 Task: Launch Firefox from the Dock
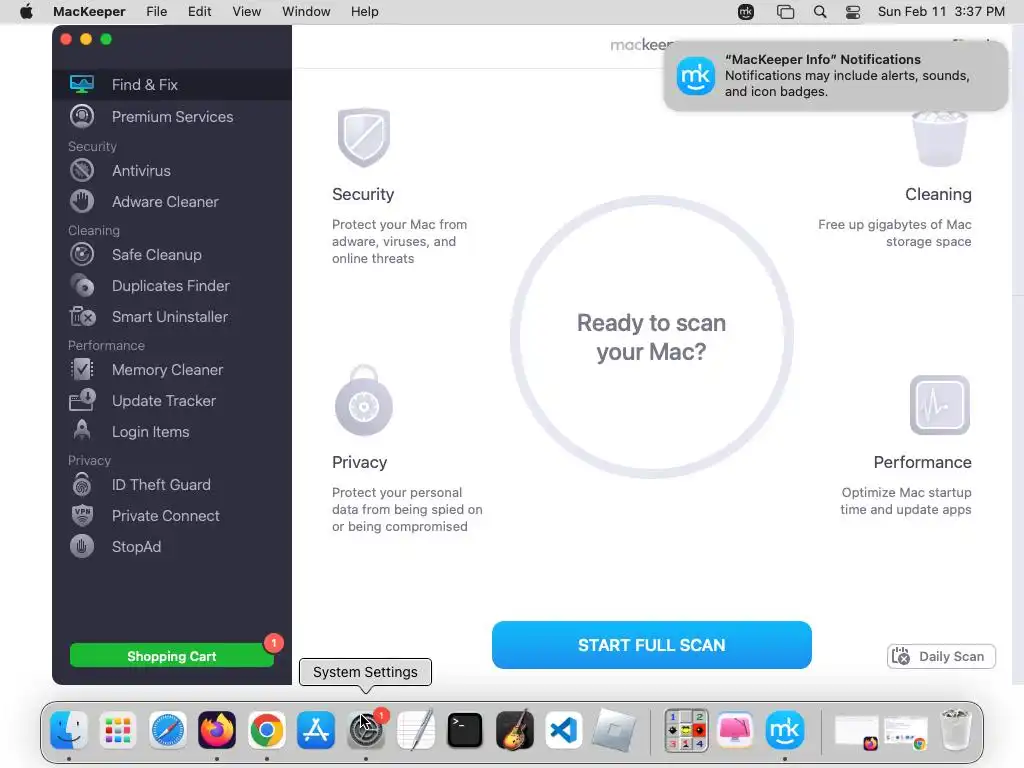[217, 729]
